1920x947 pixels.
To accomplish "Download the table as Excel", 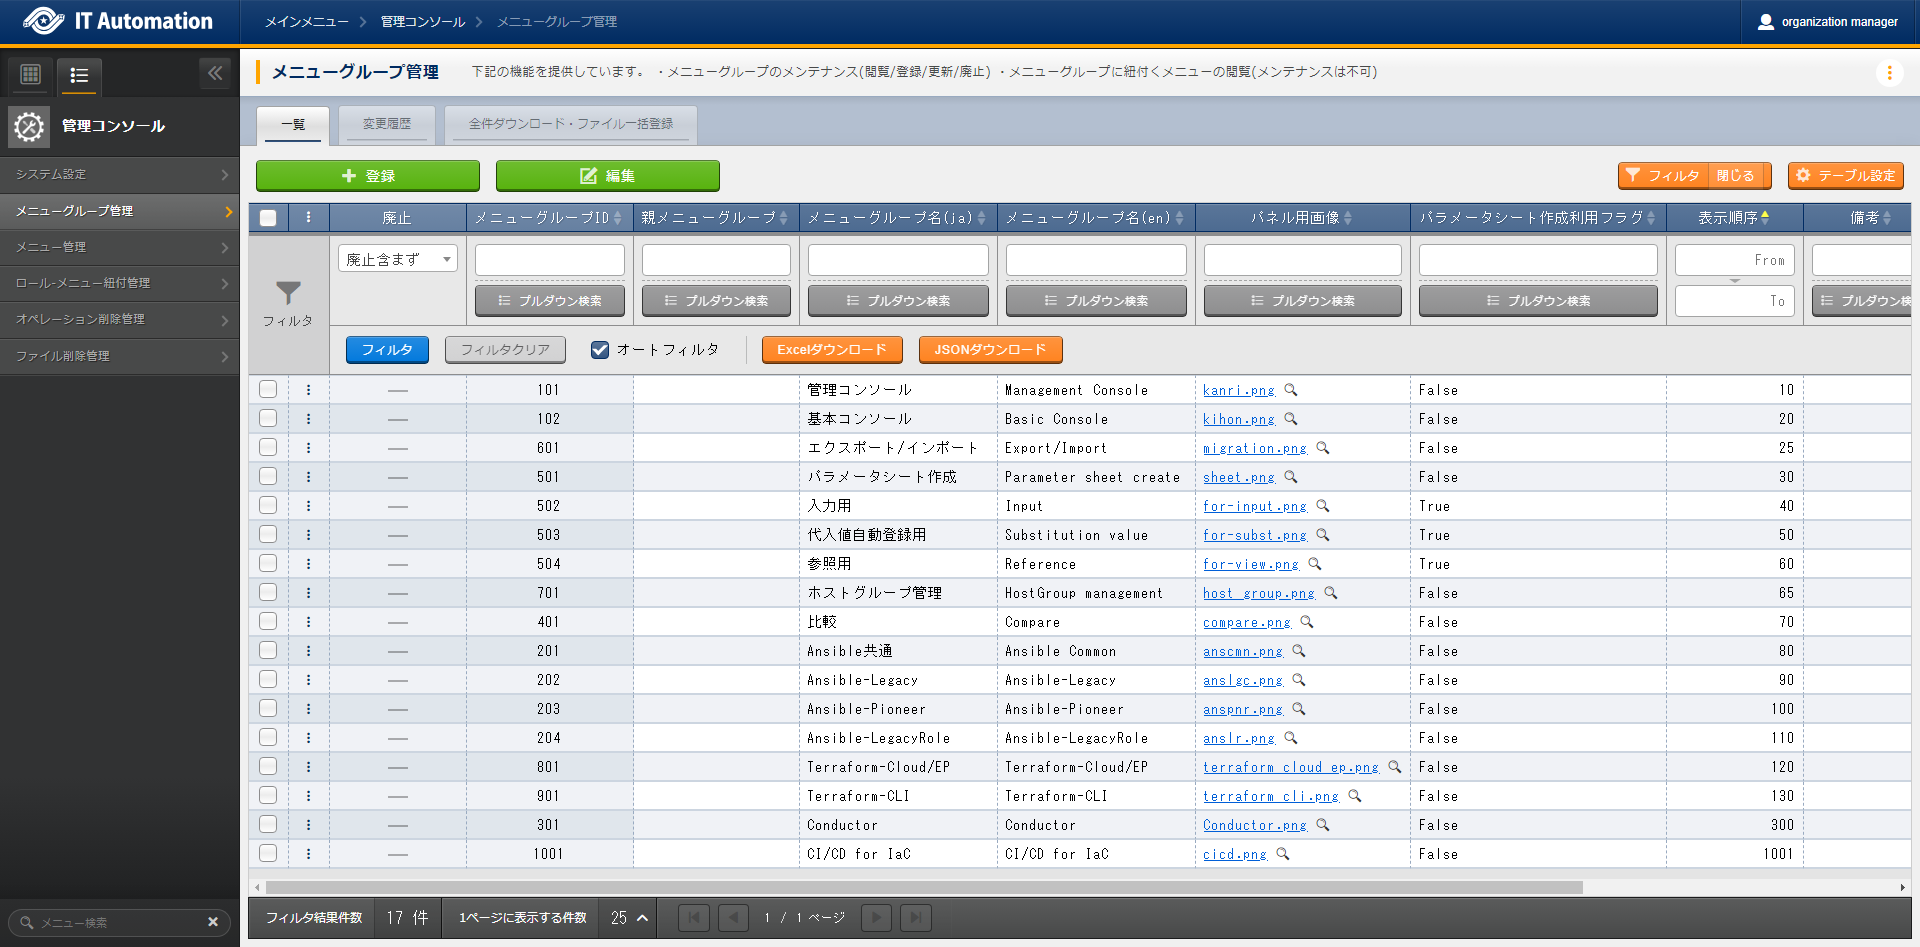I will [x=831, y=350].
